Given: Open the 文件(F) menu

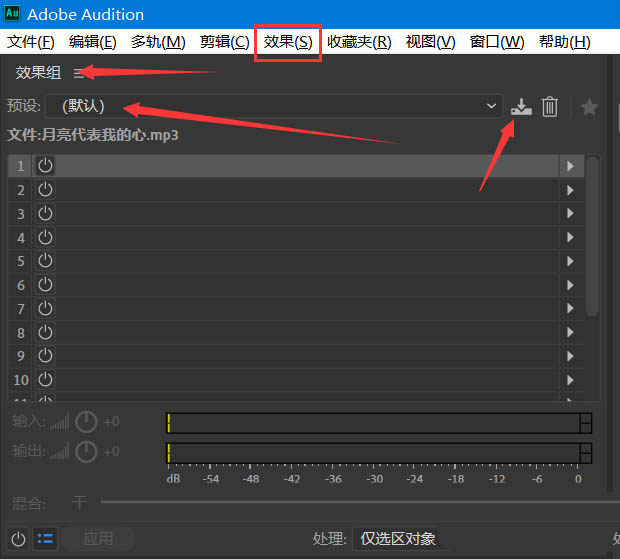Looking at the screenshot, I should (x=31, y=42).
